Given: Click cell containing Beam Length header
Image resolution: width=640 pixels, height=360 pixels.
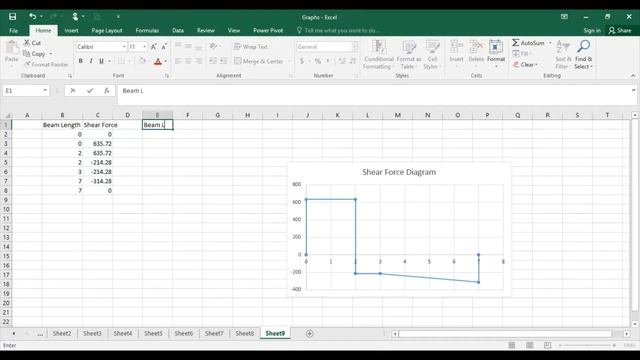Looking at the screenshot, I should [62, 125].
